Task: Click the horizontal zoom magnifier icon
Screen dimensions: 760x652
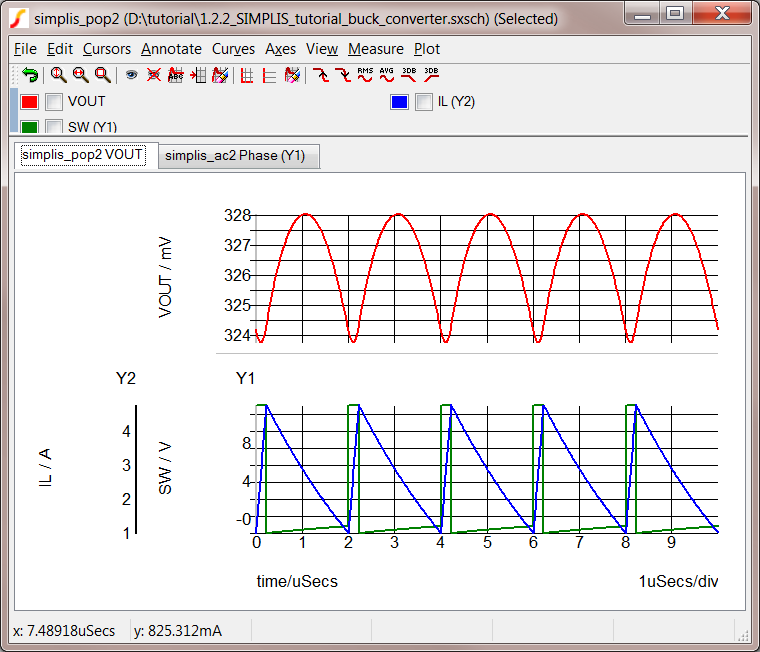Action: (80, 75)
